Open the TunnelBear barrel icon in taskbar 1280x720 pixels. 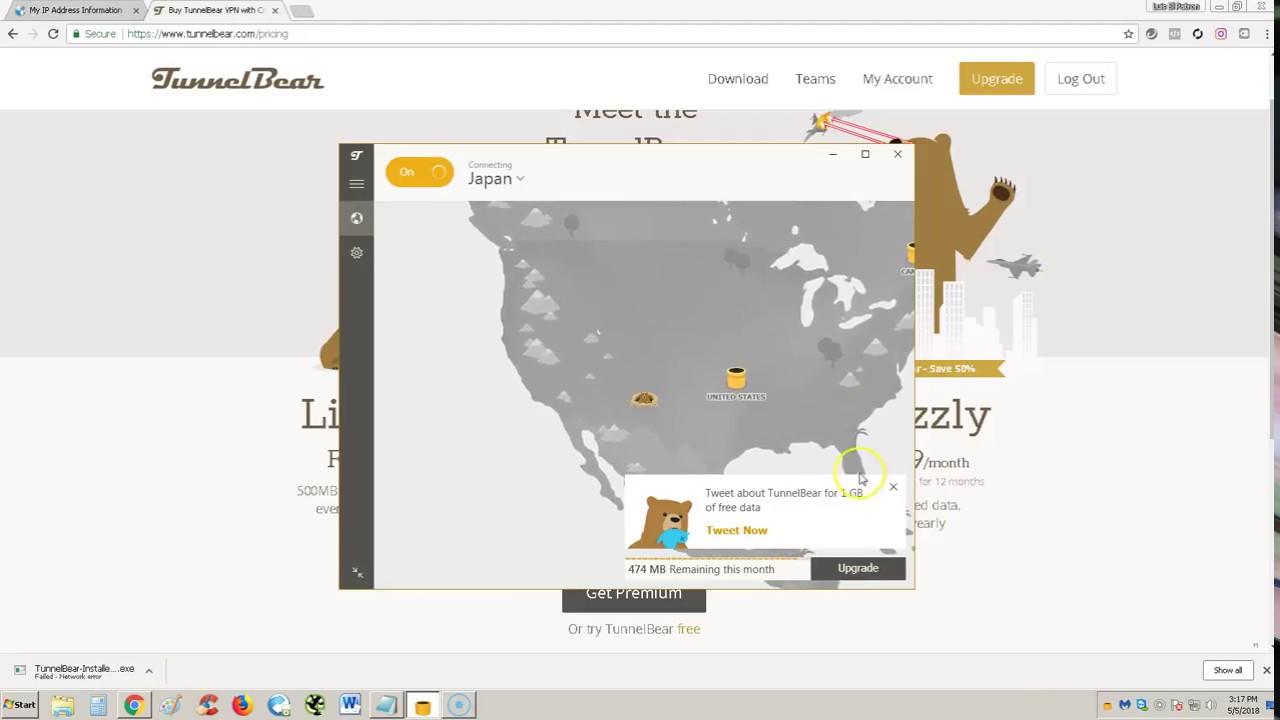[422, 706]
